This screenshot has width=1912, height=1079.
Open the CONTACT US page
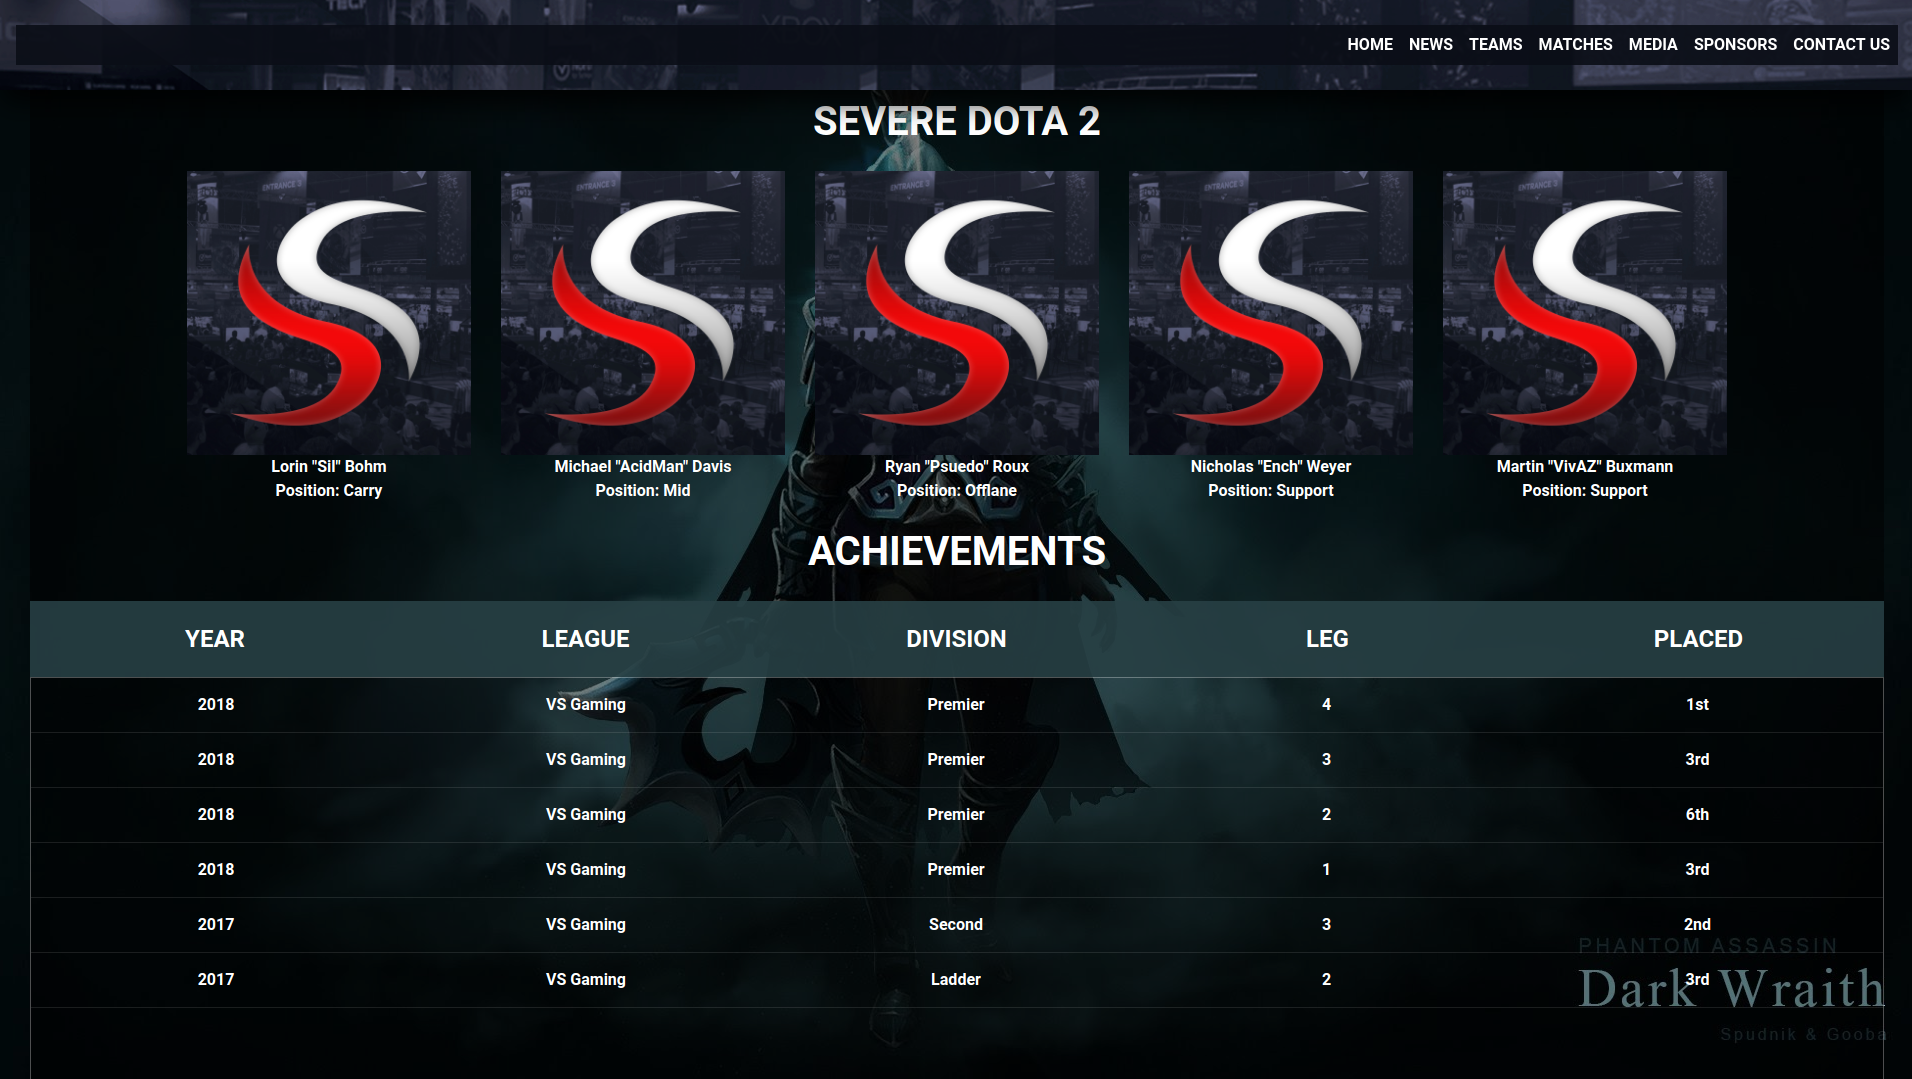(x=1841, y=44)
